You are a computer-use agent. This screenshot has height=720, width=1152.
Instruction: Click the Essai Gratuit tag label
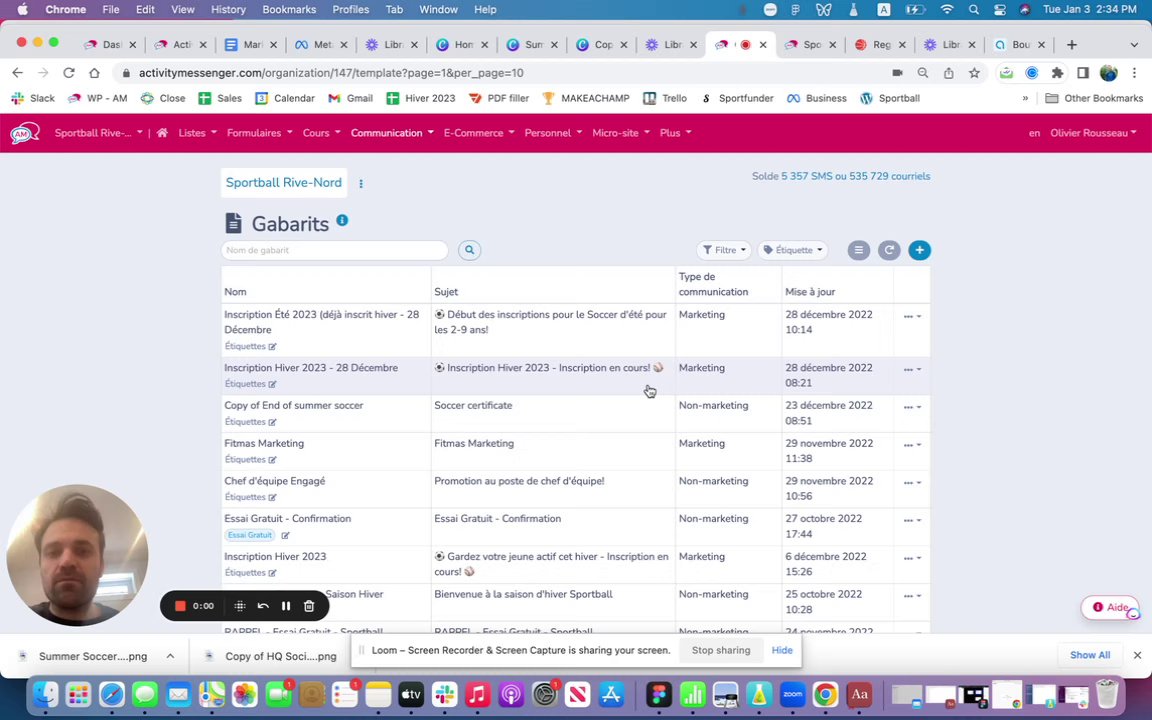(x=250, y=536)
